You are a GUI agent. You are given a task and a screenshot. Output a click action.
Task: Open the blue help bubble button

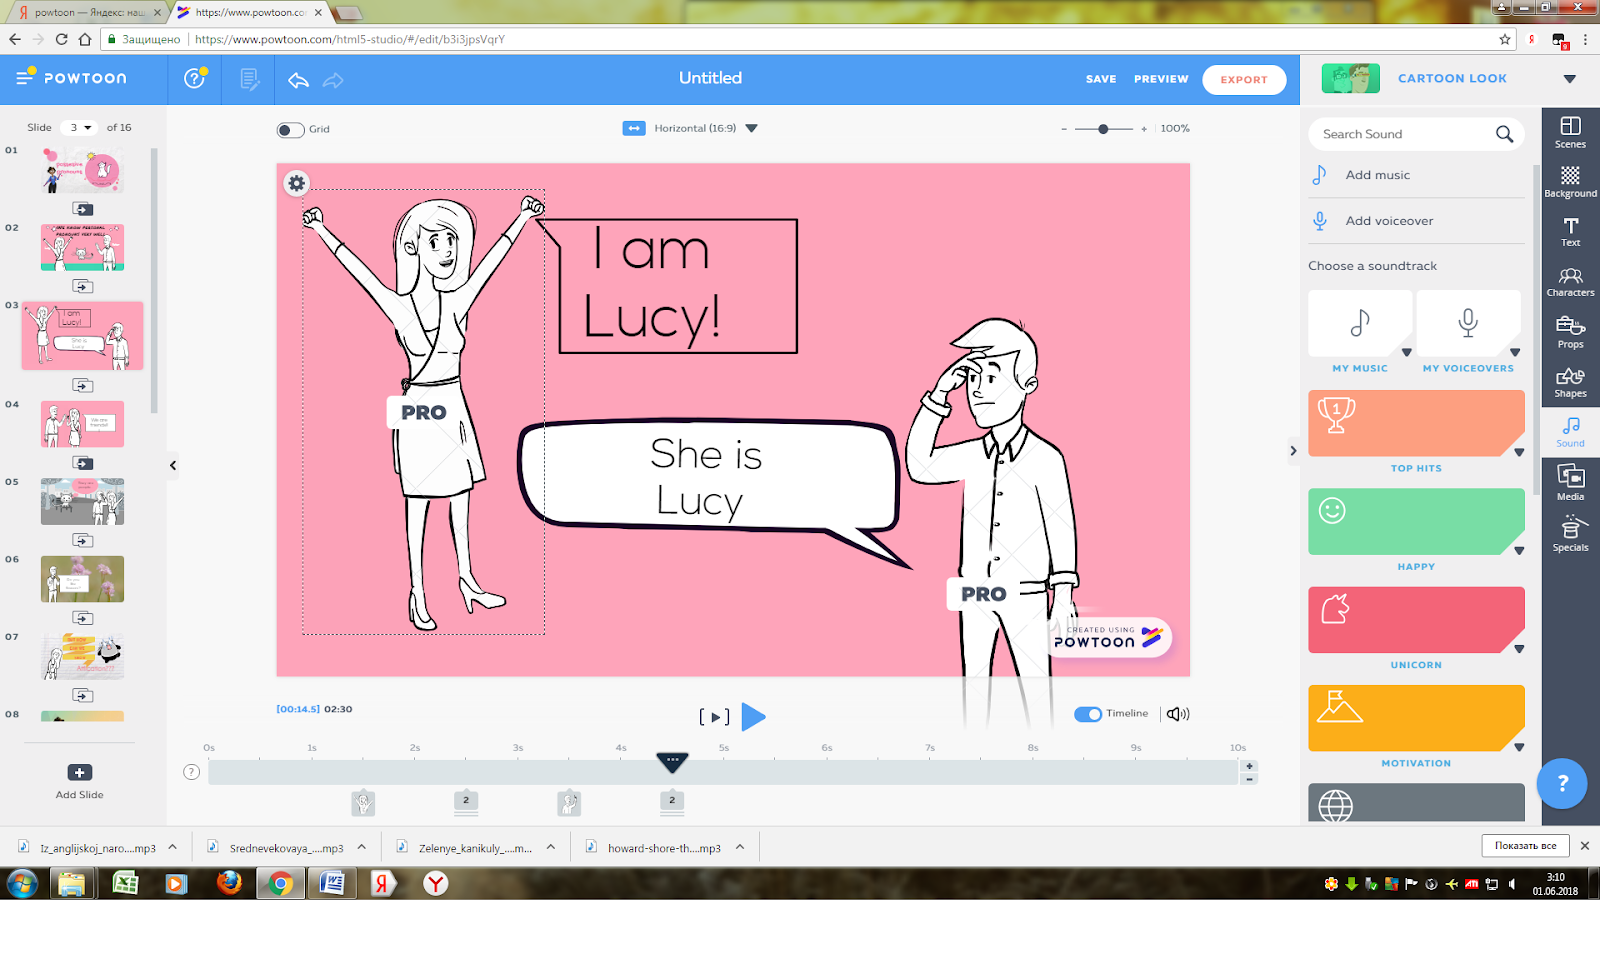tap(1563, 783)
